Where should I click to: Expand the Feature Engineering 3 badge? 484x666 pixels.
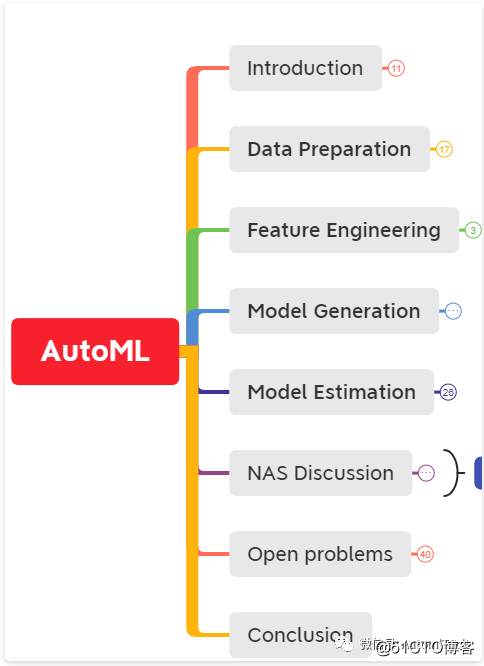473,230
